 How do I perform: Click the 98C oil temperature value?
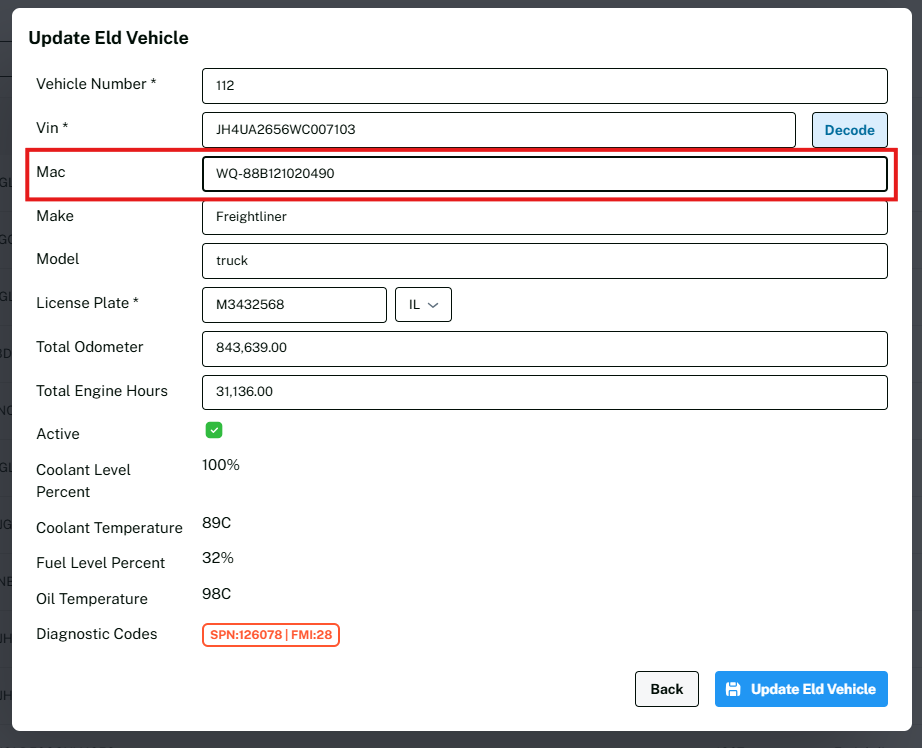point(217,594)
